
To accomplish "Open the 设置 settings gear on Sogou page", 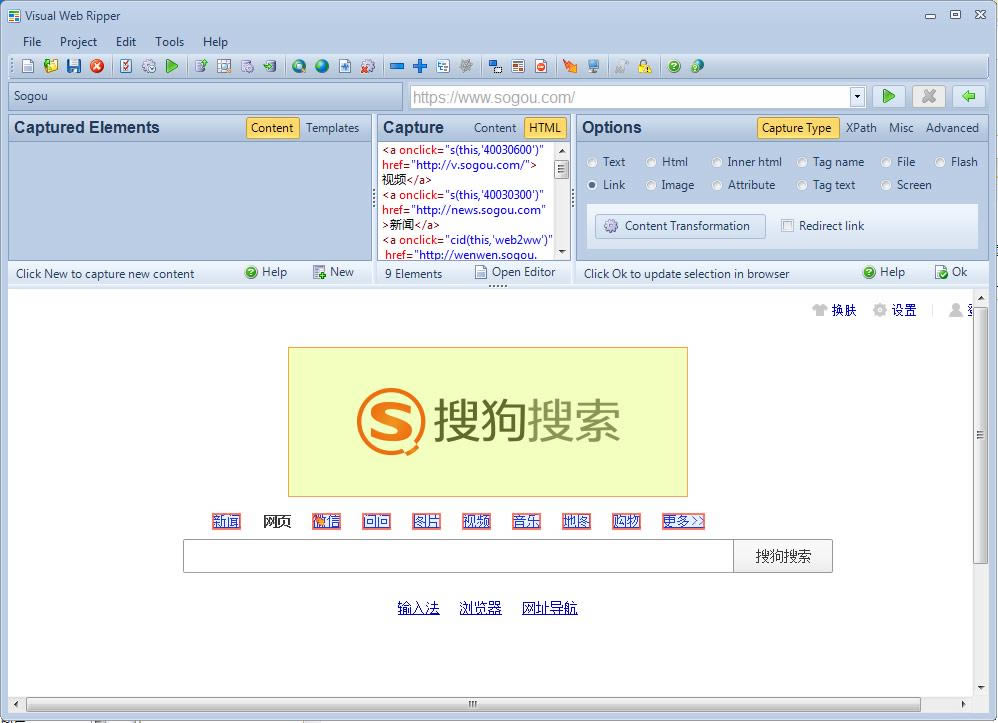I will (896, 310).
